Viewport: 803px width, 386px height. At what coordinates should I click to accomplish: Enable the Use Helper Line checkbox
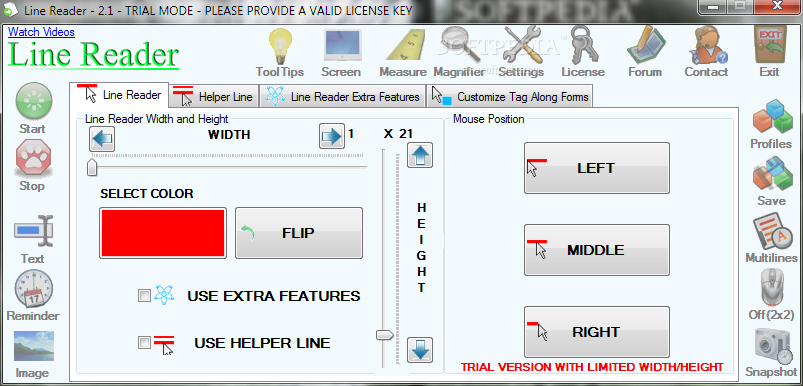coord(144,342)
